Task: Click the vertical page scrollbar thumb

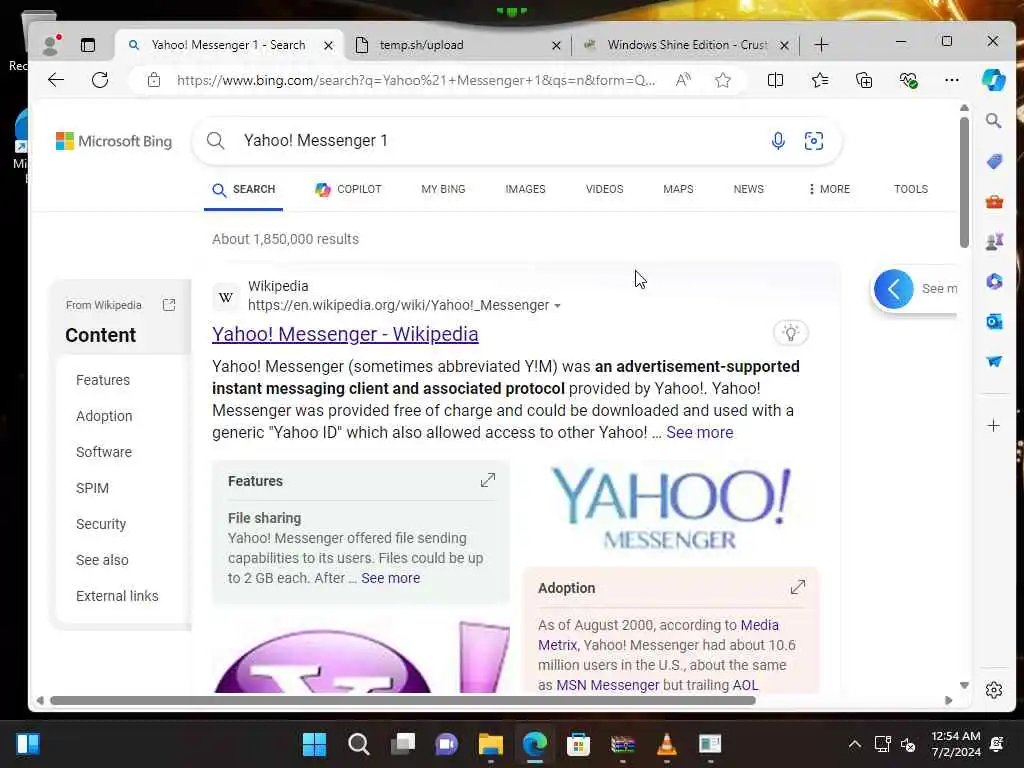Action: click(x=964, y=182)
